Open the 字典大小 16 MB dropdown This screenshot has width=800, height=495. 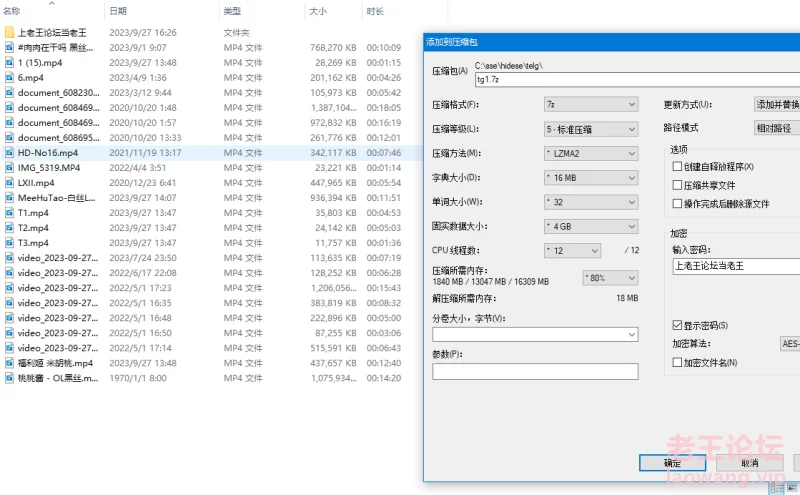point(591,178)
